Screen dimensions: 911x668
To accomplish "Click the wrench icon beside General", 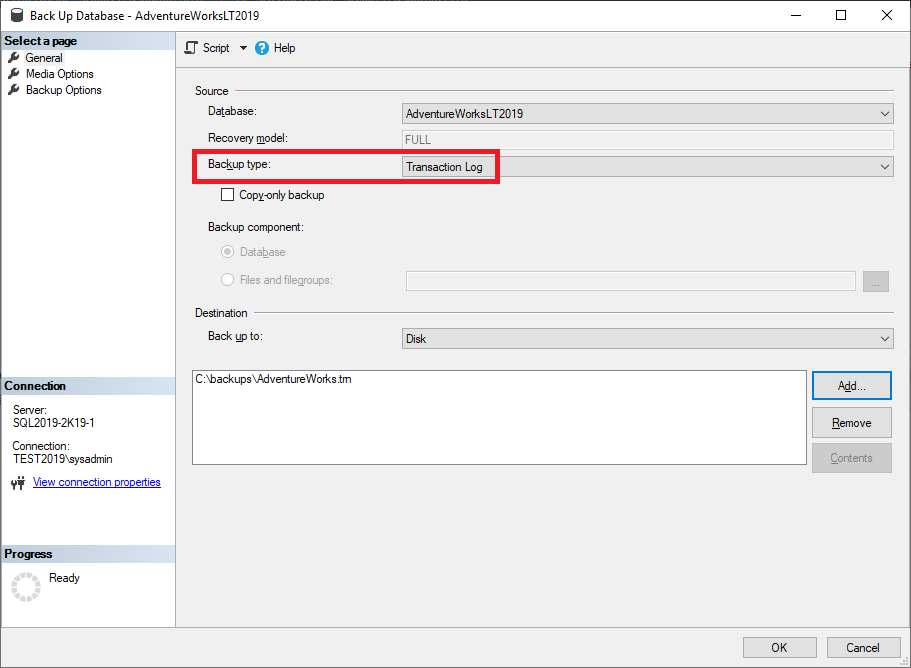I will click(14, 57).
